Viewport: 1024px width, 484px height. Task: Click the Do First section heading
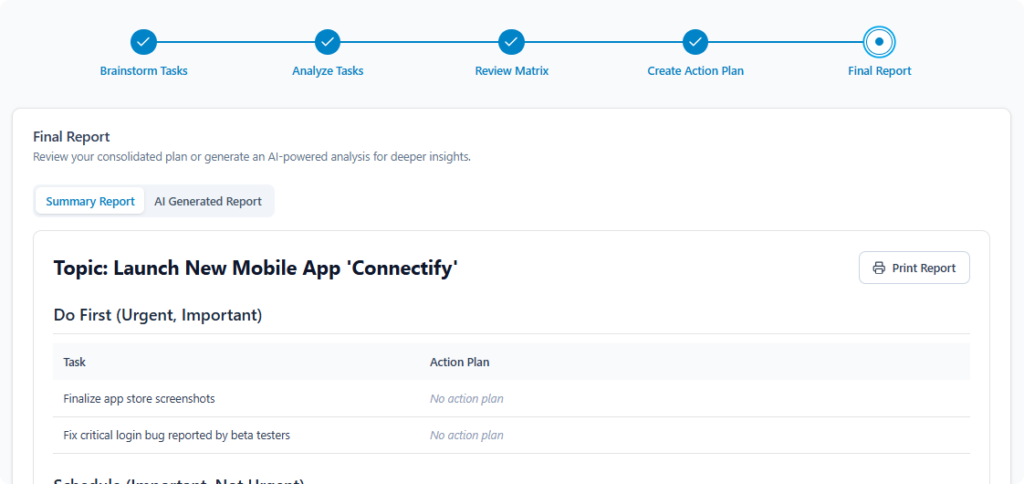point(158,315)
